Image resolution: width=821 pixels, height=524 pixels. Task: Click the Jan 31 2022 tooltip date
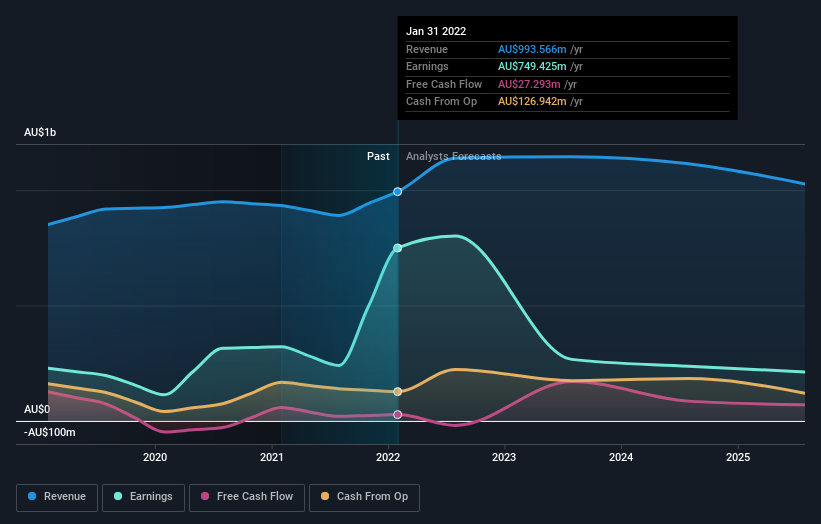click(436, 31)
